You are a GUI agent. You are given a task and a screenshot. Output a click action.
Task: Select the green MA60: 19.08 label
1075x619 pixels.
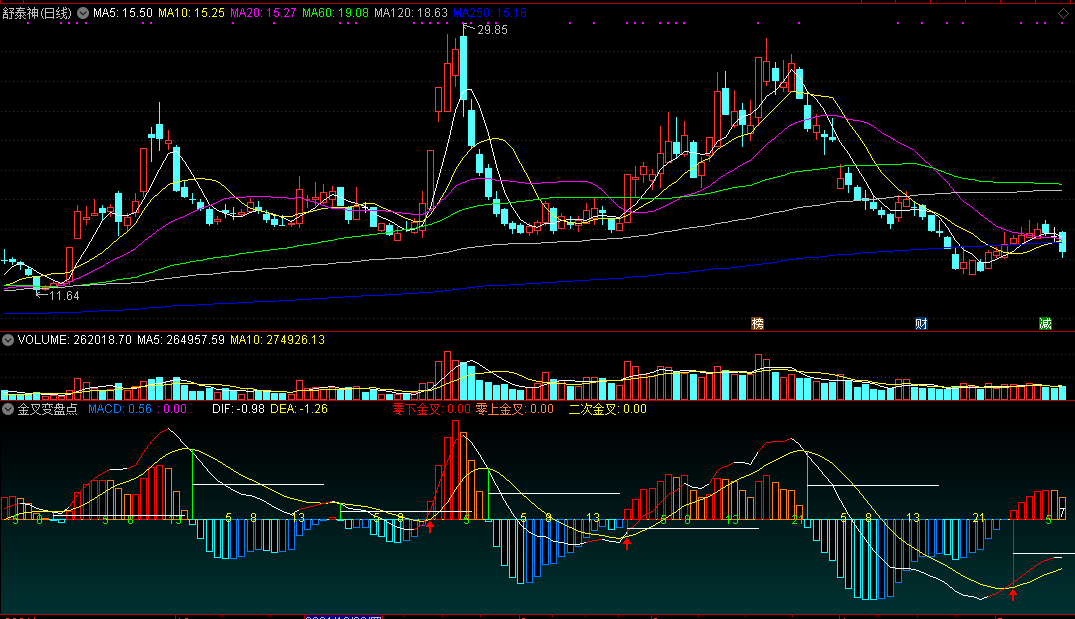[335, 13]
